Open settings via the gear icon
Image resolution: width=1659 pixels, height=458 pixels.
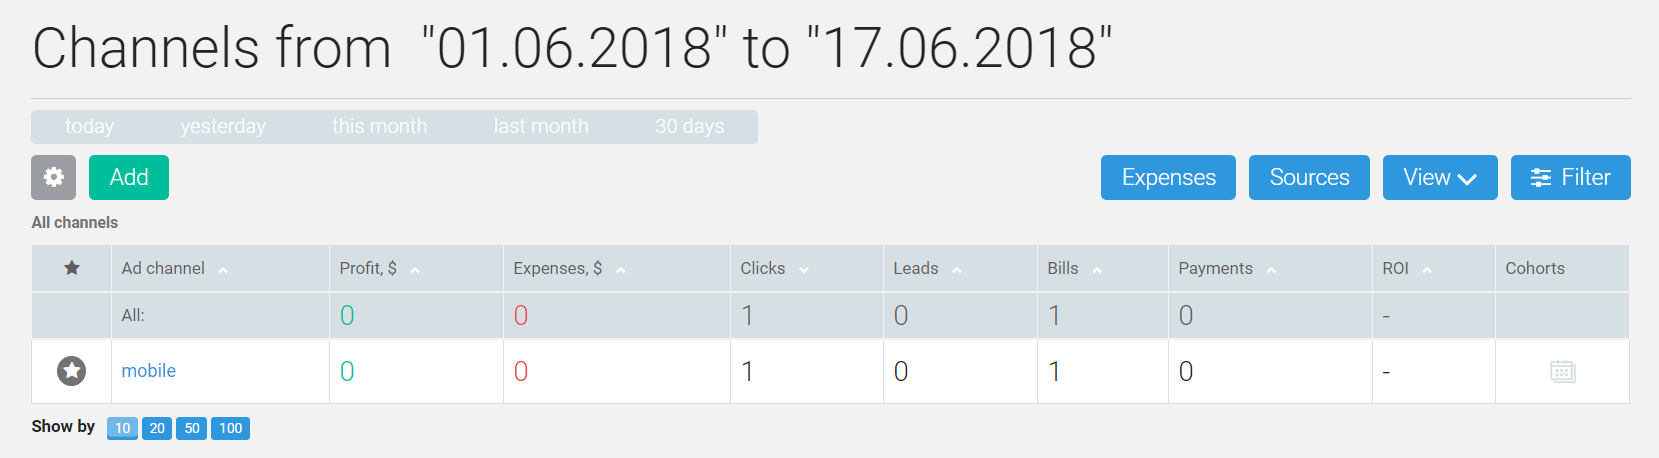[53, 177]
